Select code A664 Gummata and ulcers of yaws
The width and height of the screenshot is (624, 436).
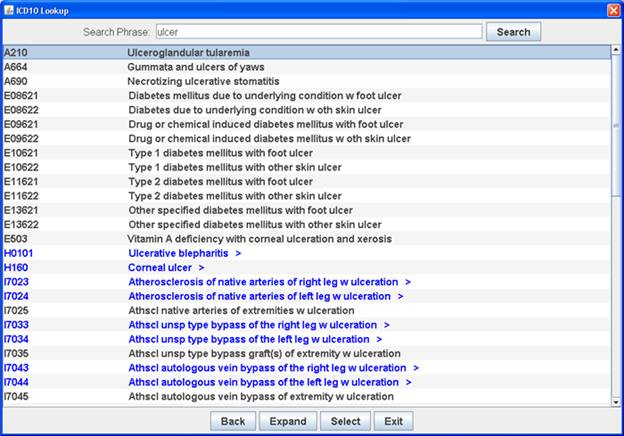pyautogui.click(x=306, y=67)
